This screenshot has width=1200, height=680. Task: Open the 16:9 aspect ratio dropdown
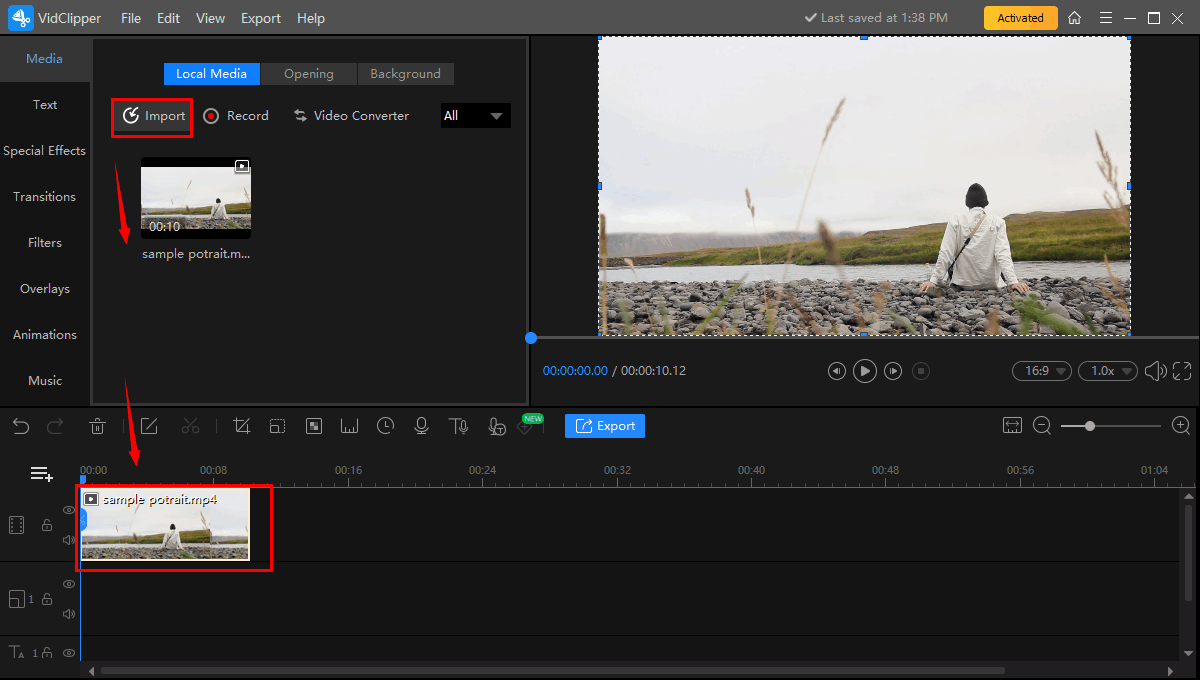[1041, 371]
